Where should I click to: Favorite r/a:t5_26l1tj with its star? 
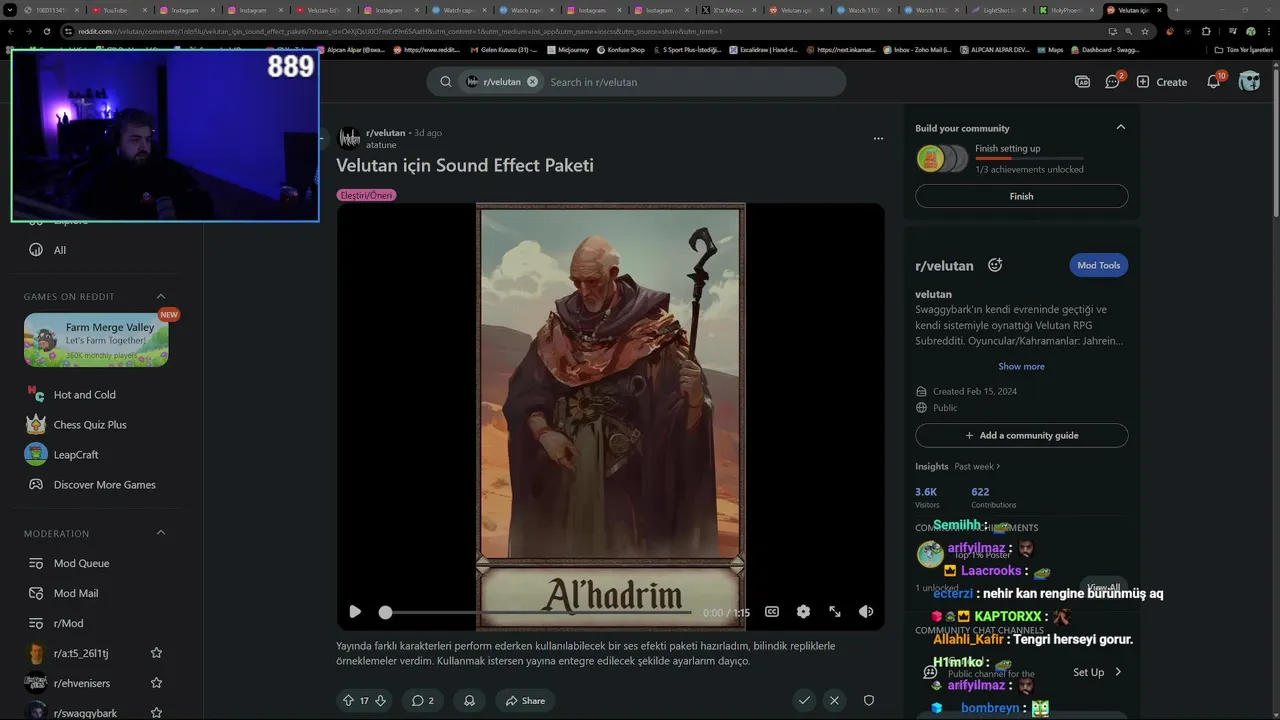coord(156,653)
